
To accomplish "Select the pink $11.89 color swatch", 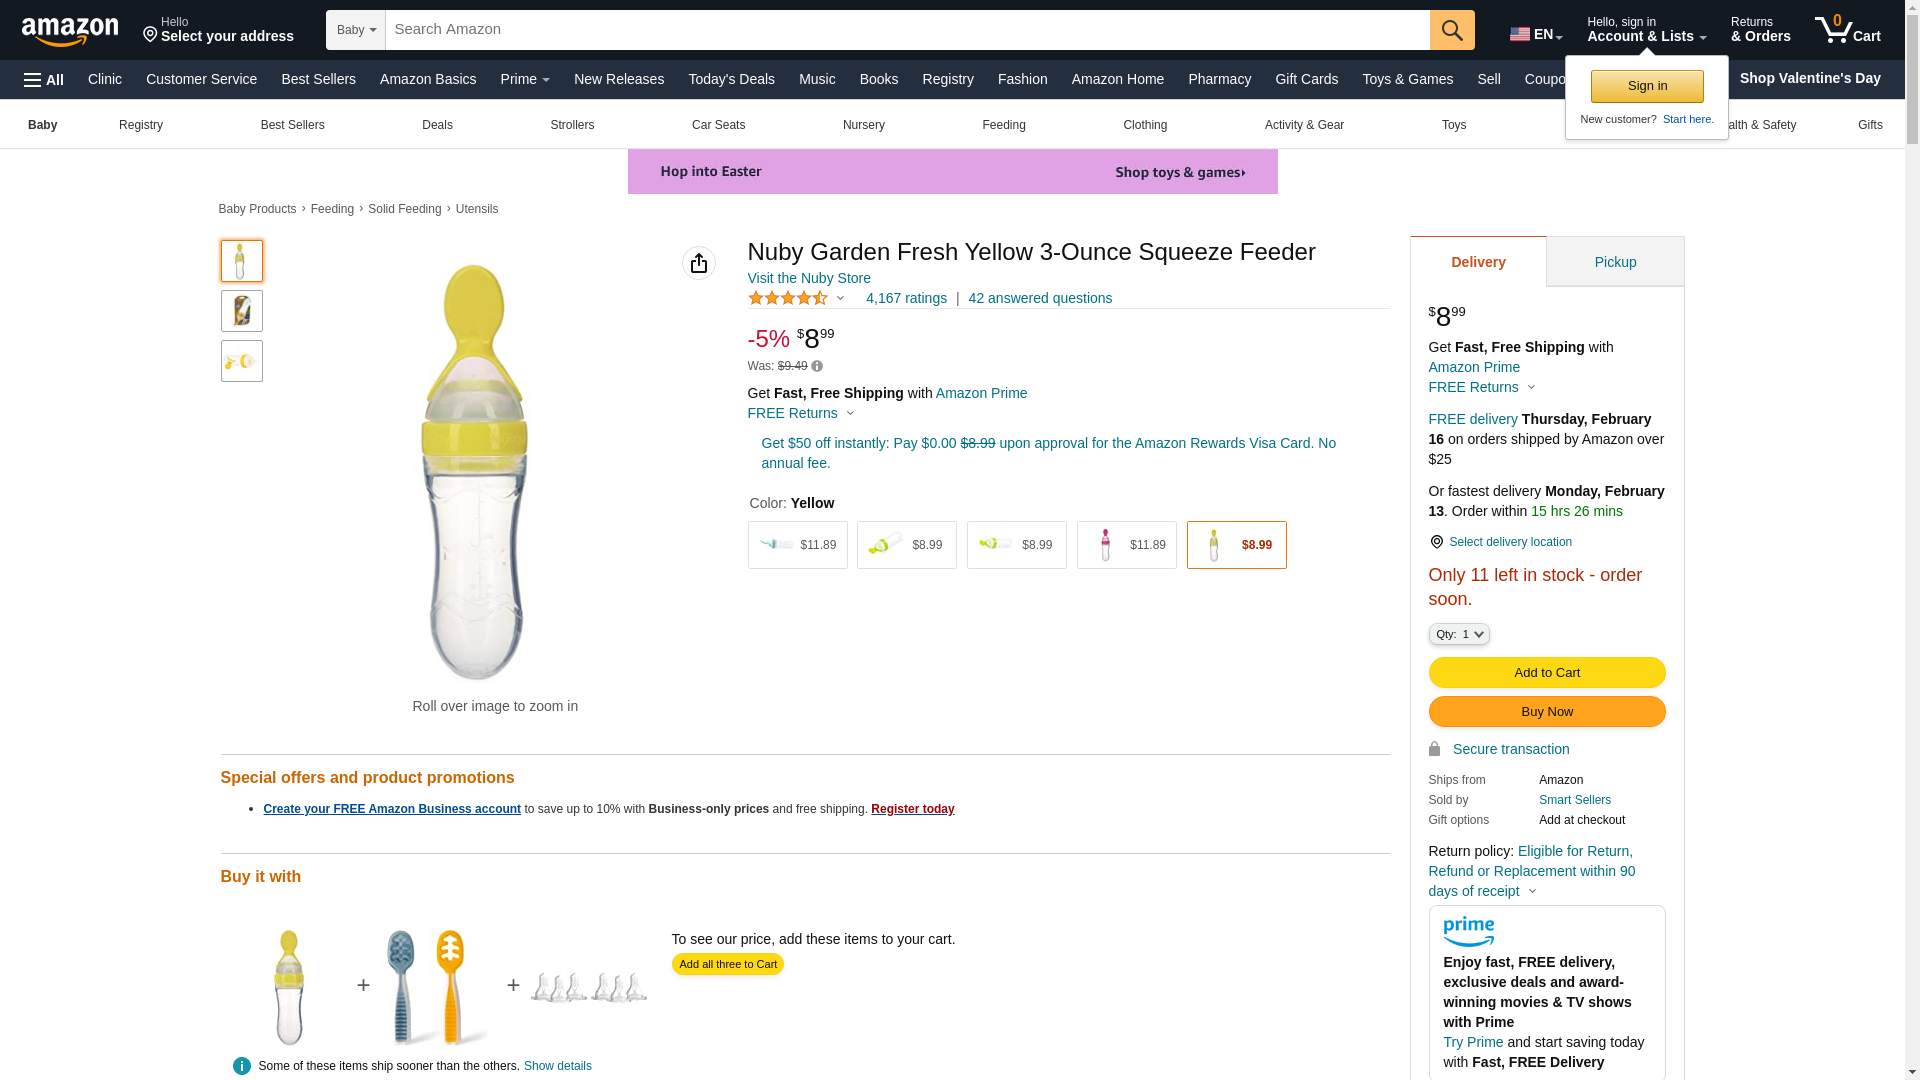I will 1126,545.
